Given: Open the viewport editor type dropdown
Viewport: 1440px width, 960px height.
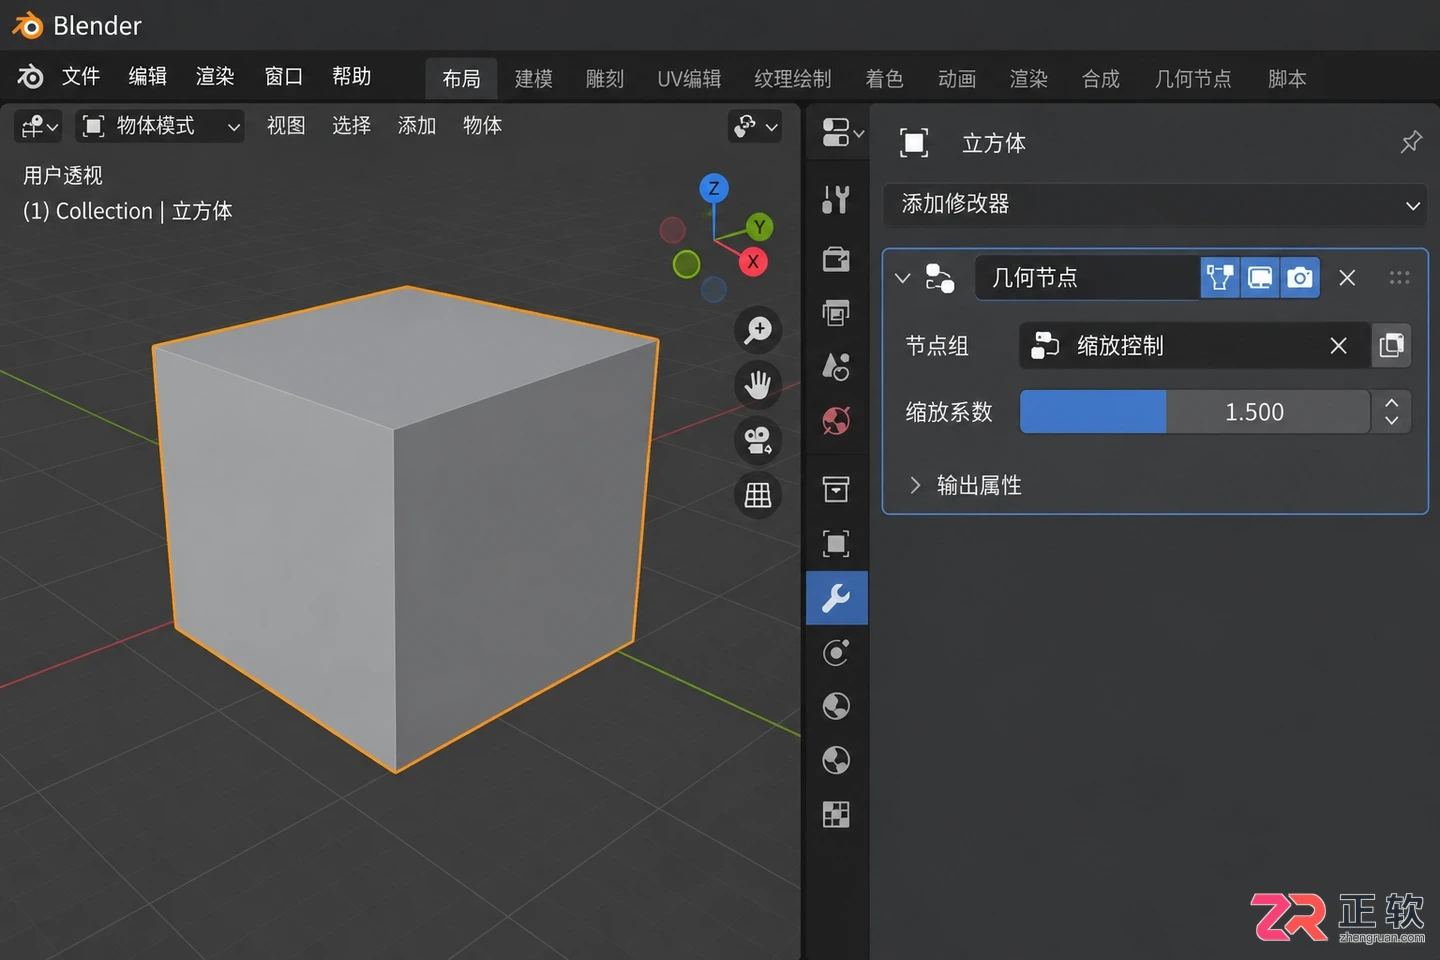Looking at the screenshot, I should click(x=39, y=126).
